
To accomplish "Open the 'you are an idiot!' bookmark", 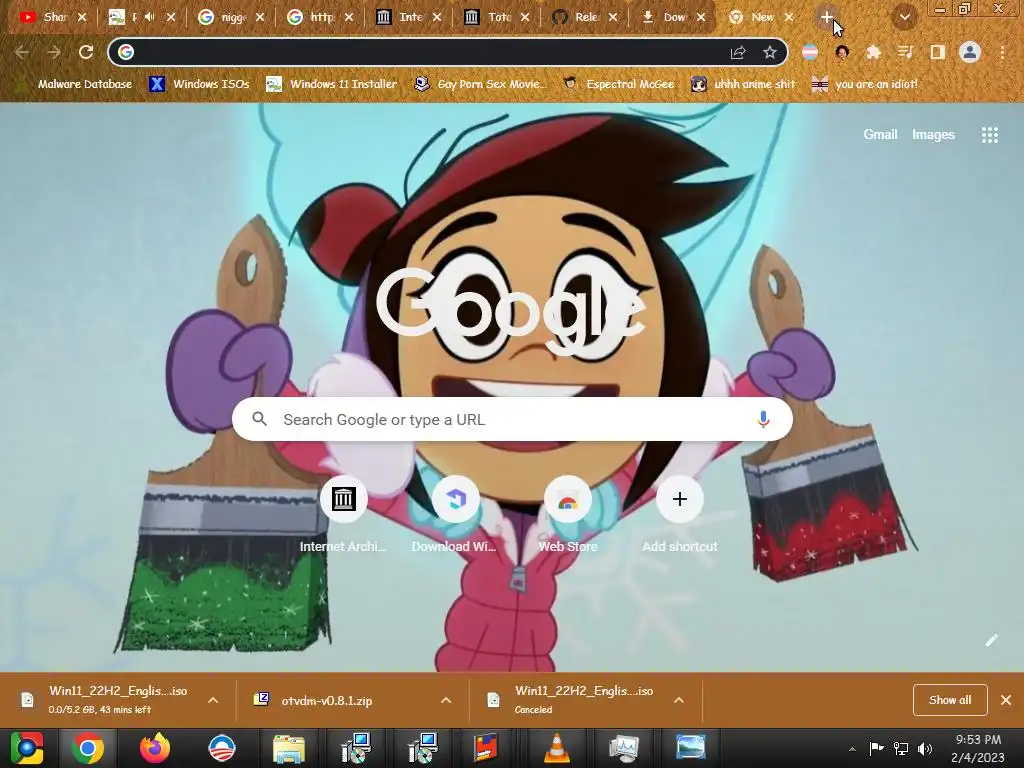I will click(x=865, y=84).
